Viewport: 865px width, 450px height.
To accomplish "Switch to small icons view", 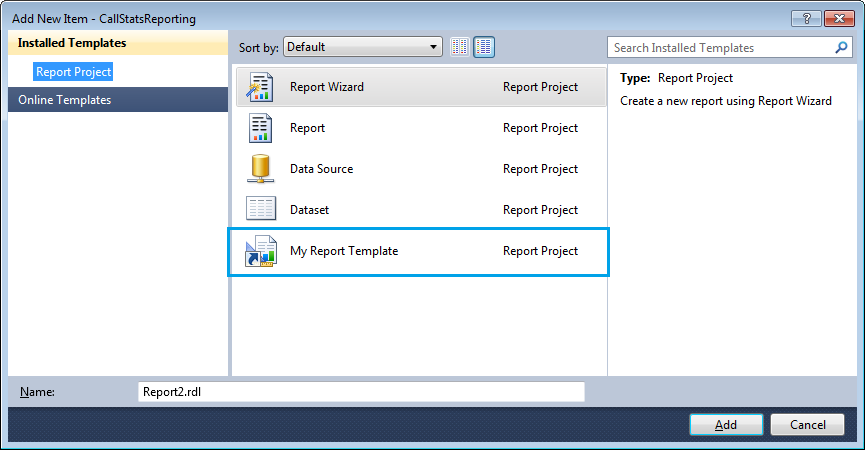I will [x=460, y=47].
